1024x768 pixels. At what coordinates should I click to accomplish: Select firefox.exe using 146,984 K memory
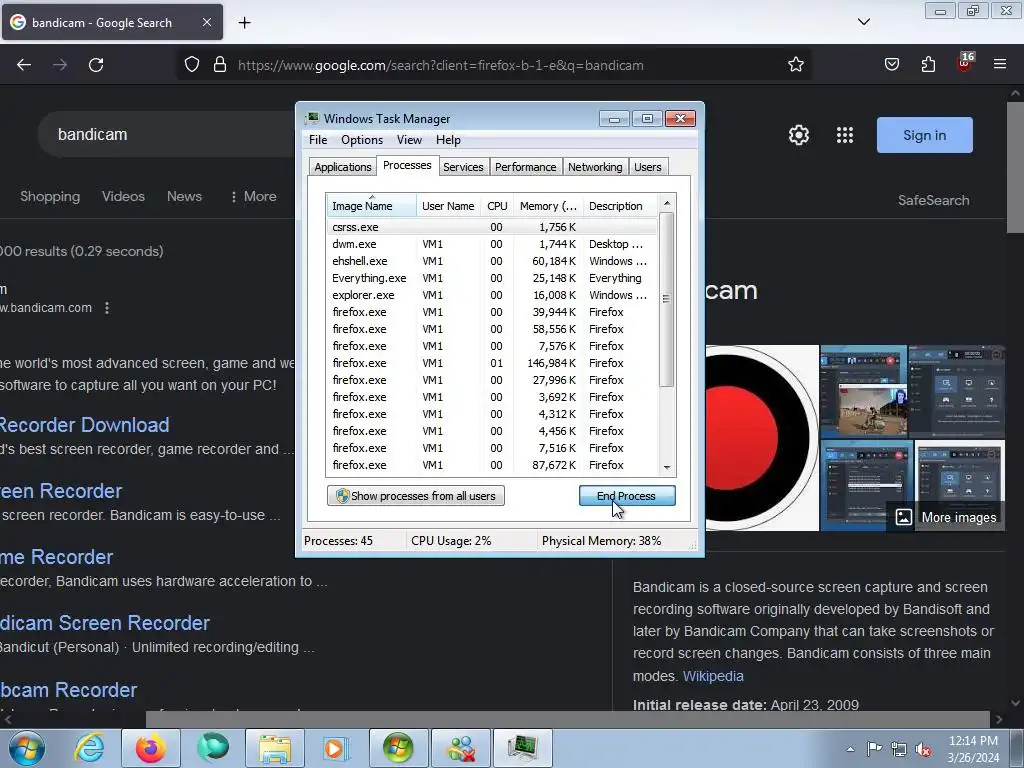tap(492, 363)
